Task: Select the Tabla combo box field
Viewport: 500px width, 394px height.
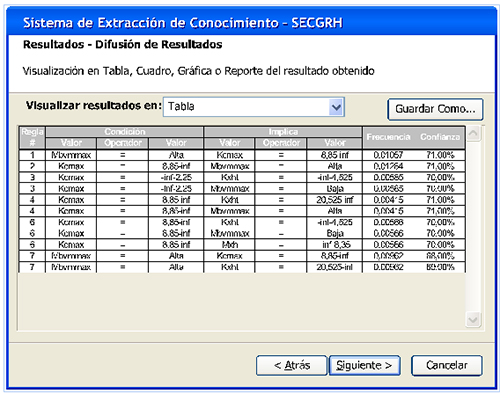Action: click(x=254, y=107)
